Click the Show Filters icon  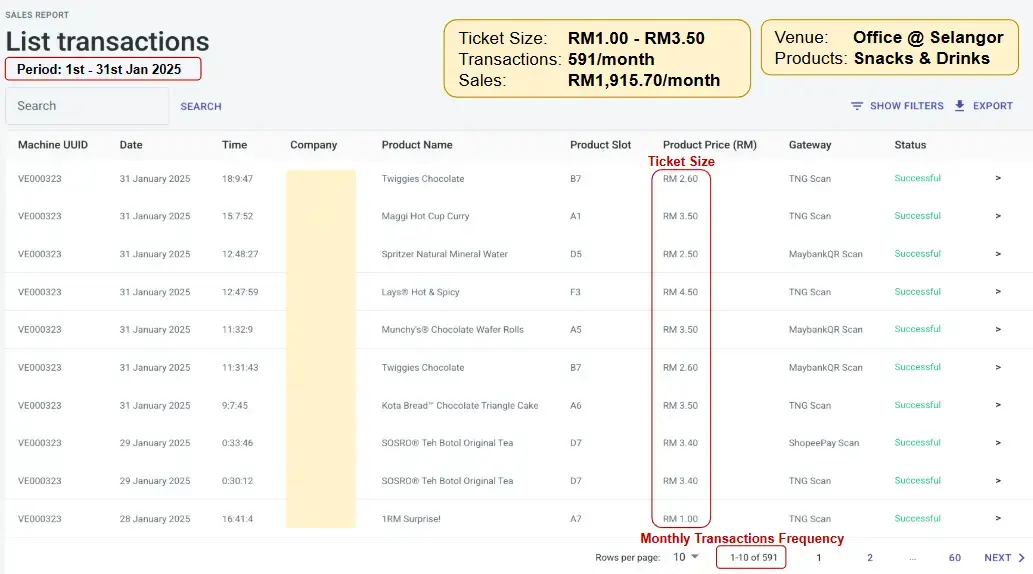point(857,106)
